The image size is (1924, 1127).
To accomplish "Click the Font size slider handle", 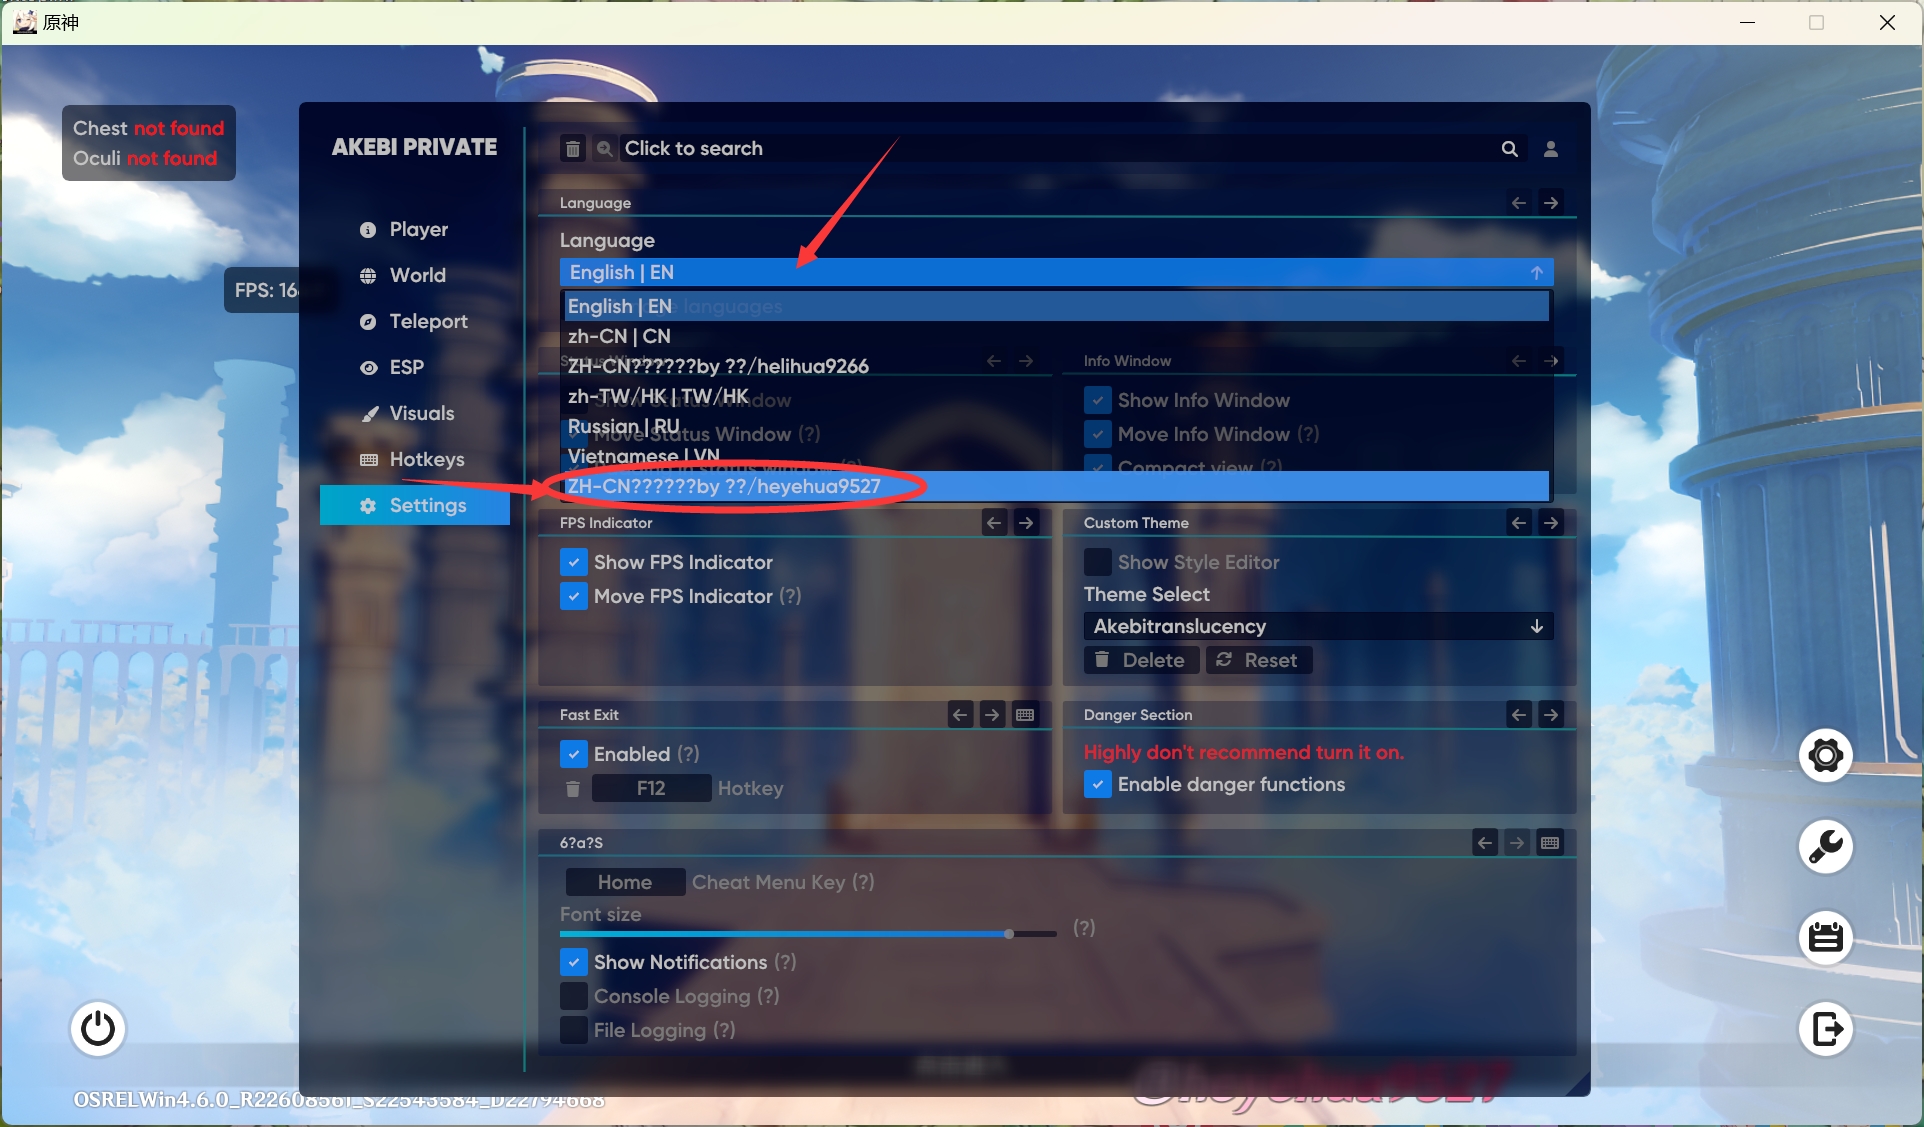I will [1009, 934].
